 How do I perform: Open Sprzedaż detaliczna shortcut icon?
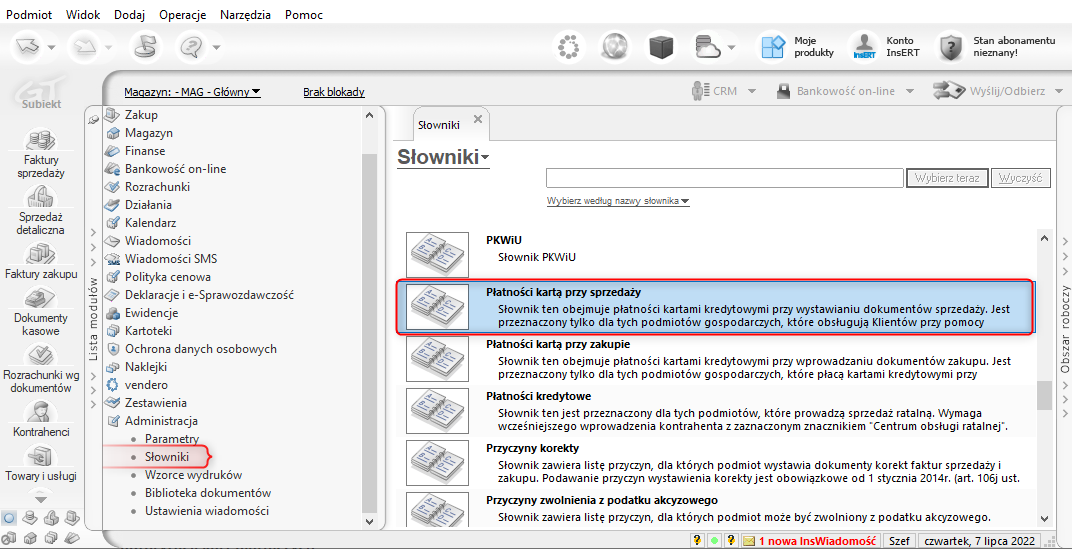pos(40,198)
